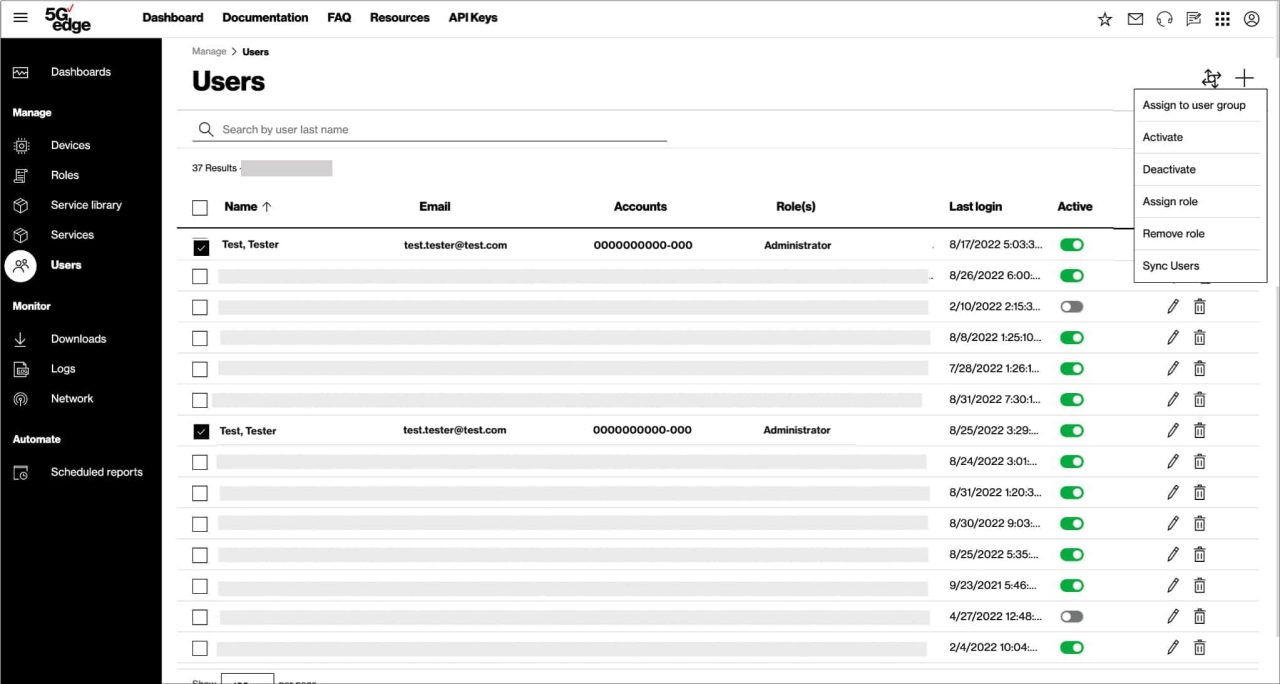Image resolution: width=1280 pixels, height=684 pixels.
Task: Uncheck the first Test, Tester row
Action: [x=201, y=247]
